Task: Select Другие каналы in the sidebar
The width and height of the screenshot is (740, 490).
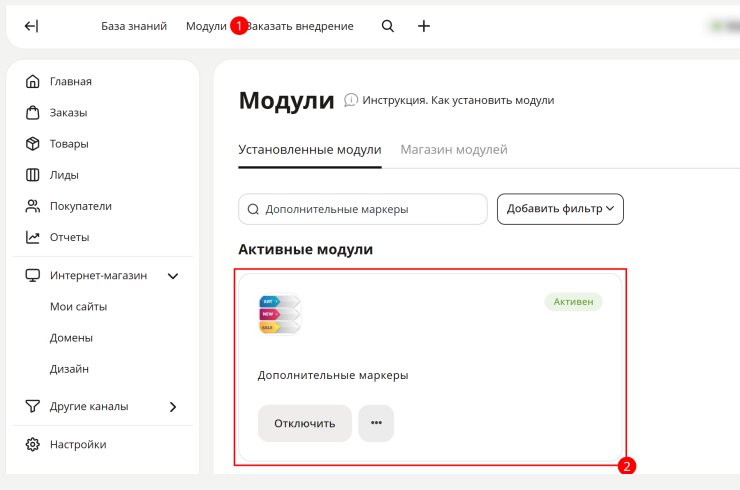Action: (x=89, y=406)
